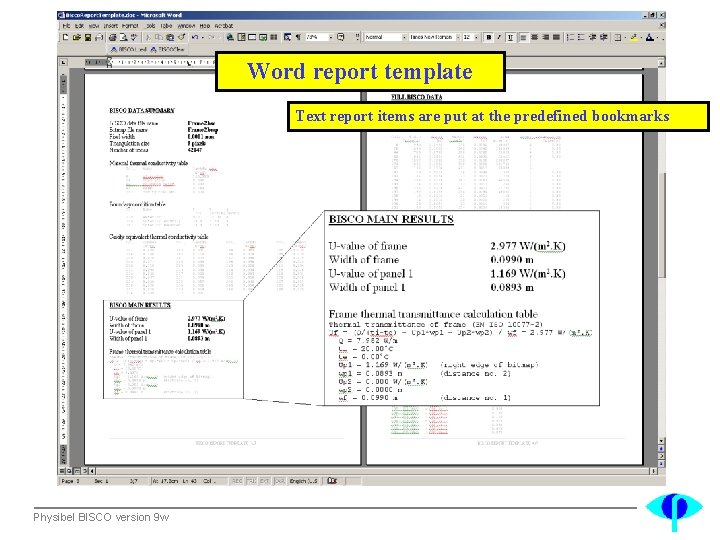Open the Edit menu

click(79, 26)
